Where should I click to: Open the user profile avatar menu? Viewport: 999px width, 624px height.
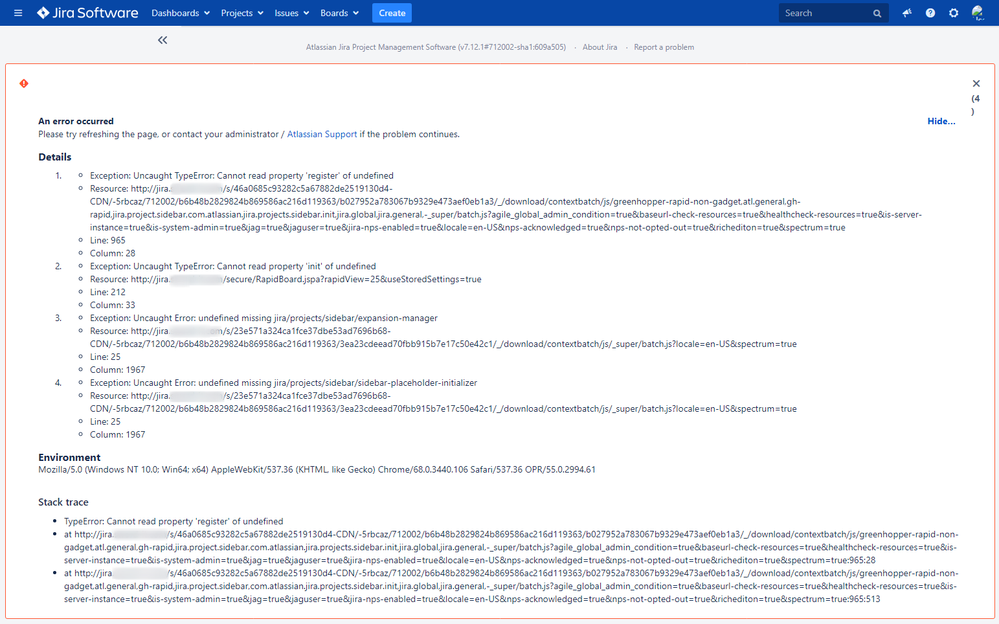point(978,13)
